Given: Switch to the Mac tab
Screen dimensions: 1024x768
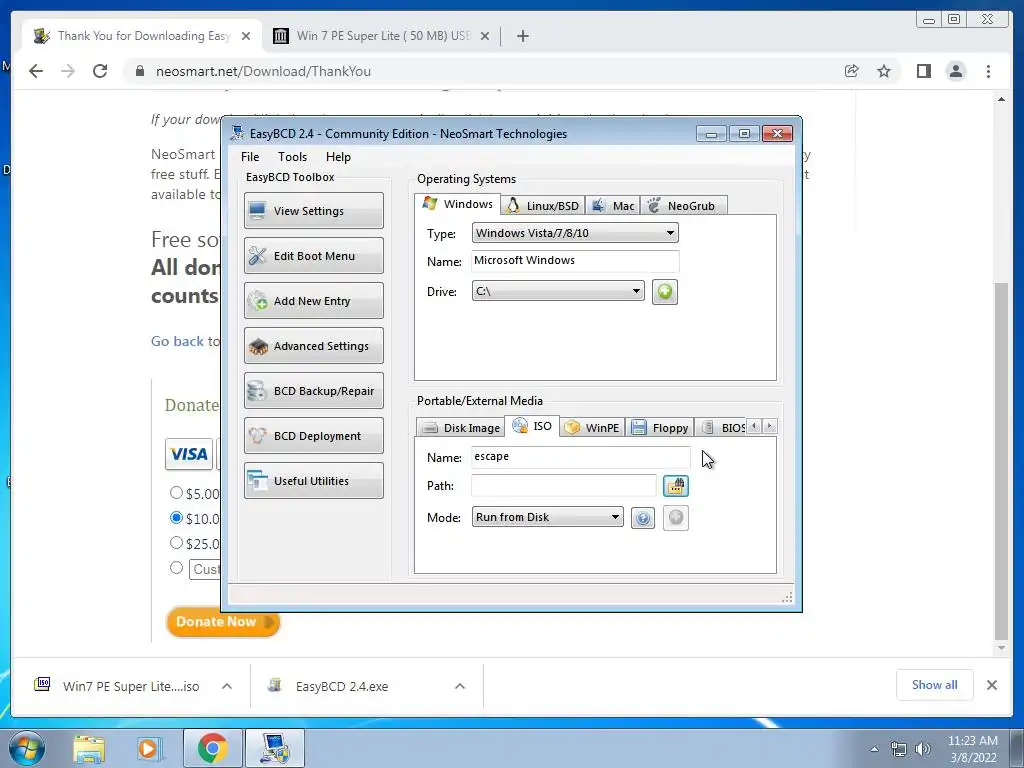Looking at the screenshot, I should click(613, 206).
